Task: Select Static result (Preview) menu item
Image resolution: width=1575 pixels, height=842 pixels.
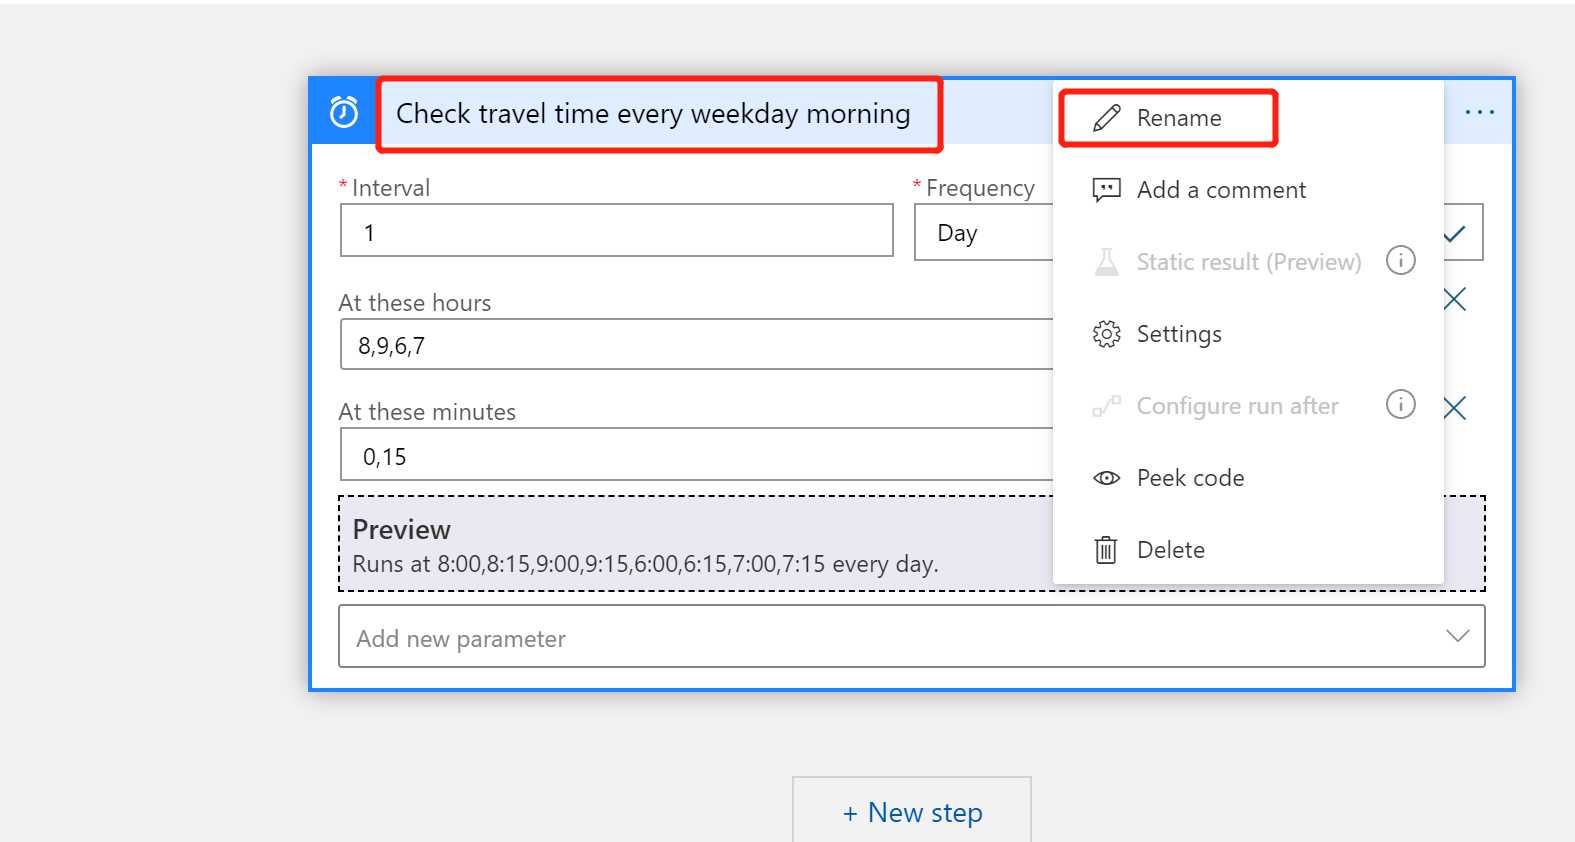Action: tap(1248, 262)
